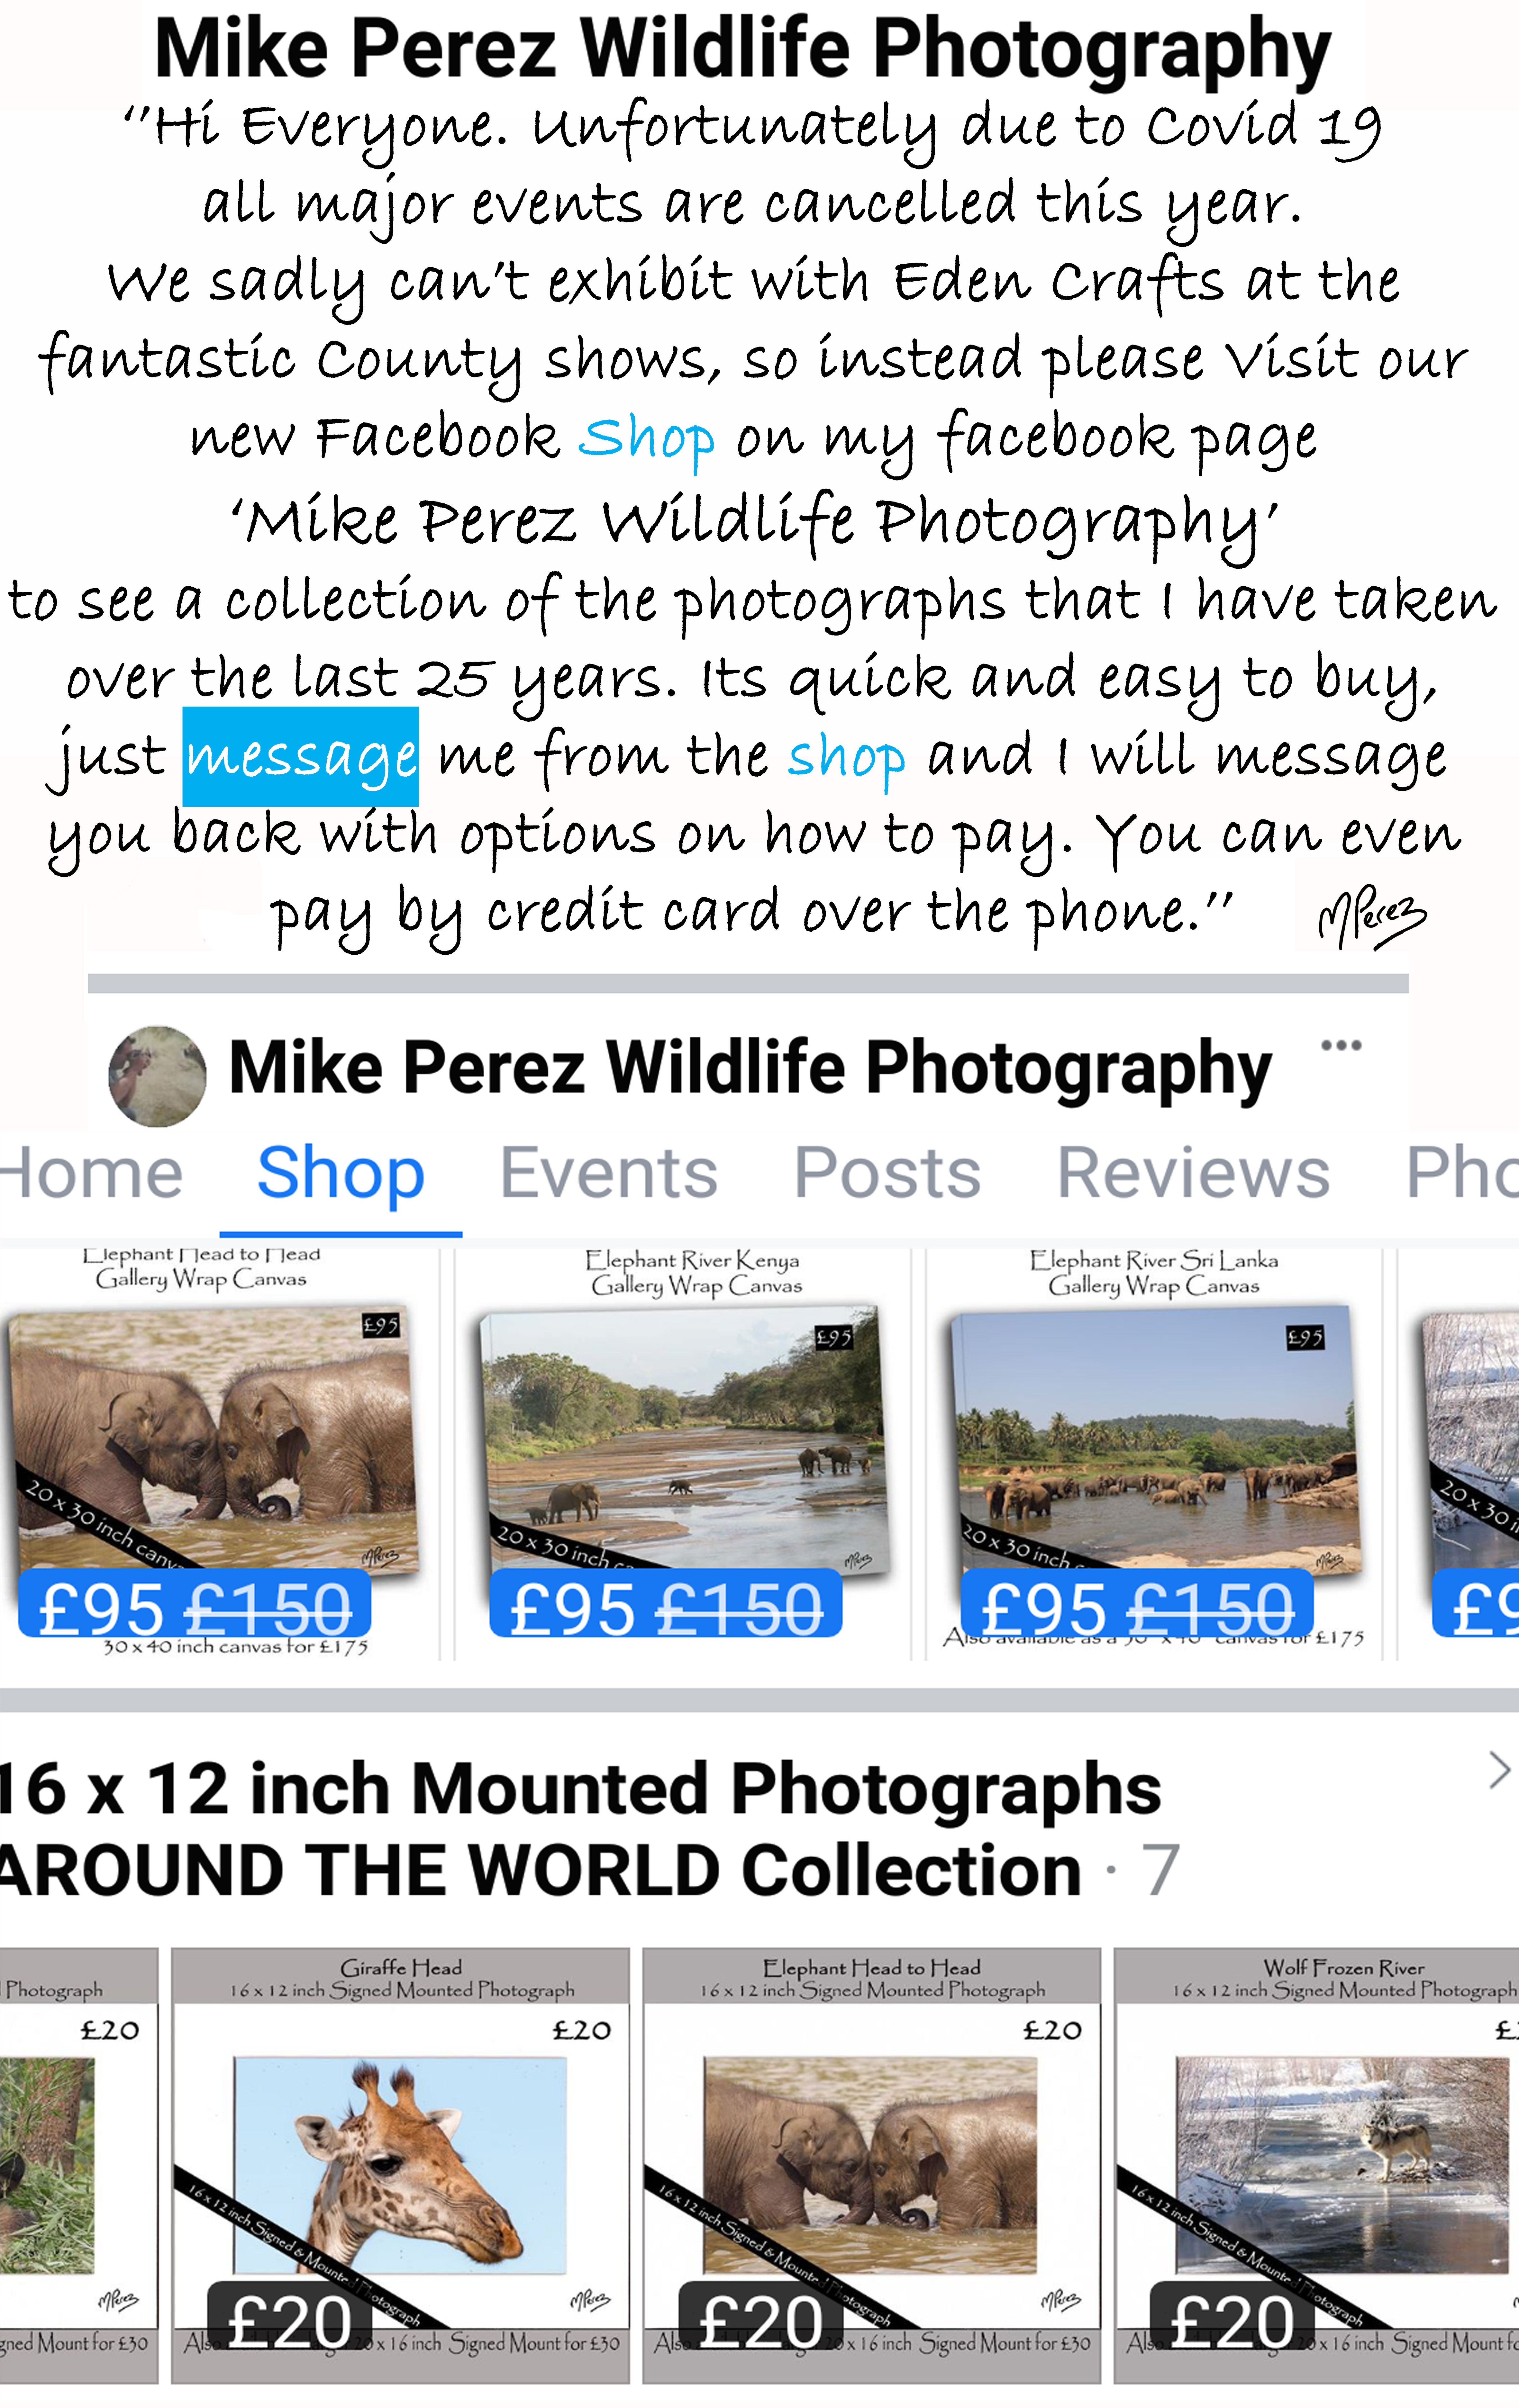The width and height of the screenshot is (1519, 2408).
Task: Expand the Around the World collection chevron
Action: [1498, 1770]
